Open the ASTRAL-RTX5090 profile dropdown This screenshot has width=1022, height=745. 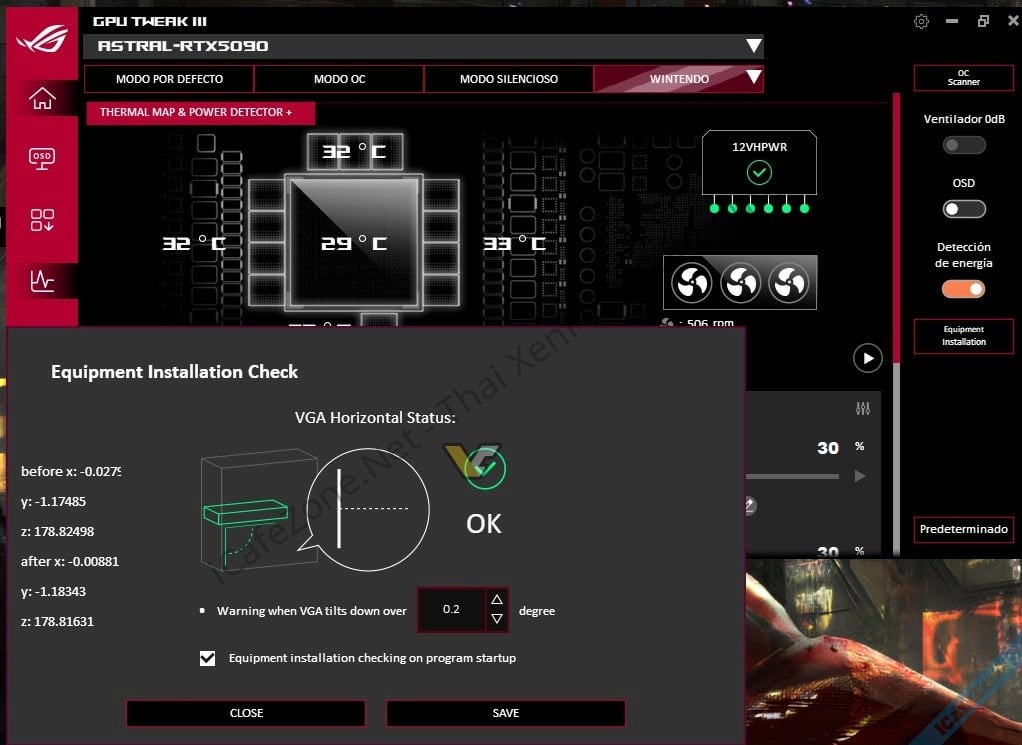(755, 45)
